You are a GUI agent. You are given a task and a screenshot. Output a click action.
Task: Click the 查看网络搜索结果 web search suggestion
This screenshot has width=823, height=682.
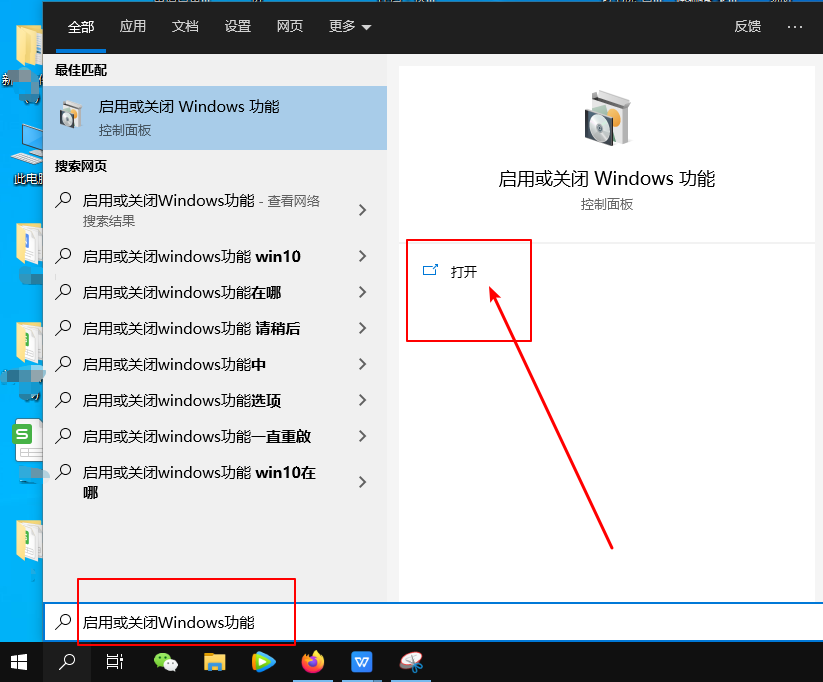coord(200,209)
